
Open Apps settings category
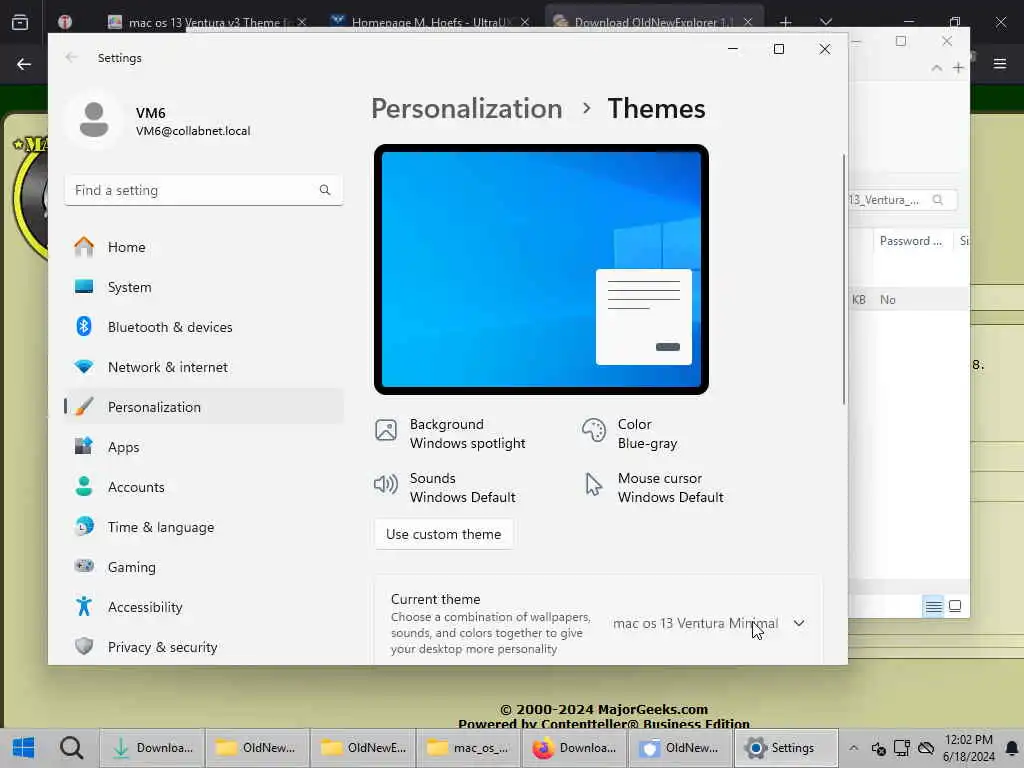204,447
